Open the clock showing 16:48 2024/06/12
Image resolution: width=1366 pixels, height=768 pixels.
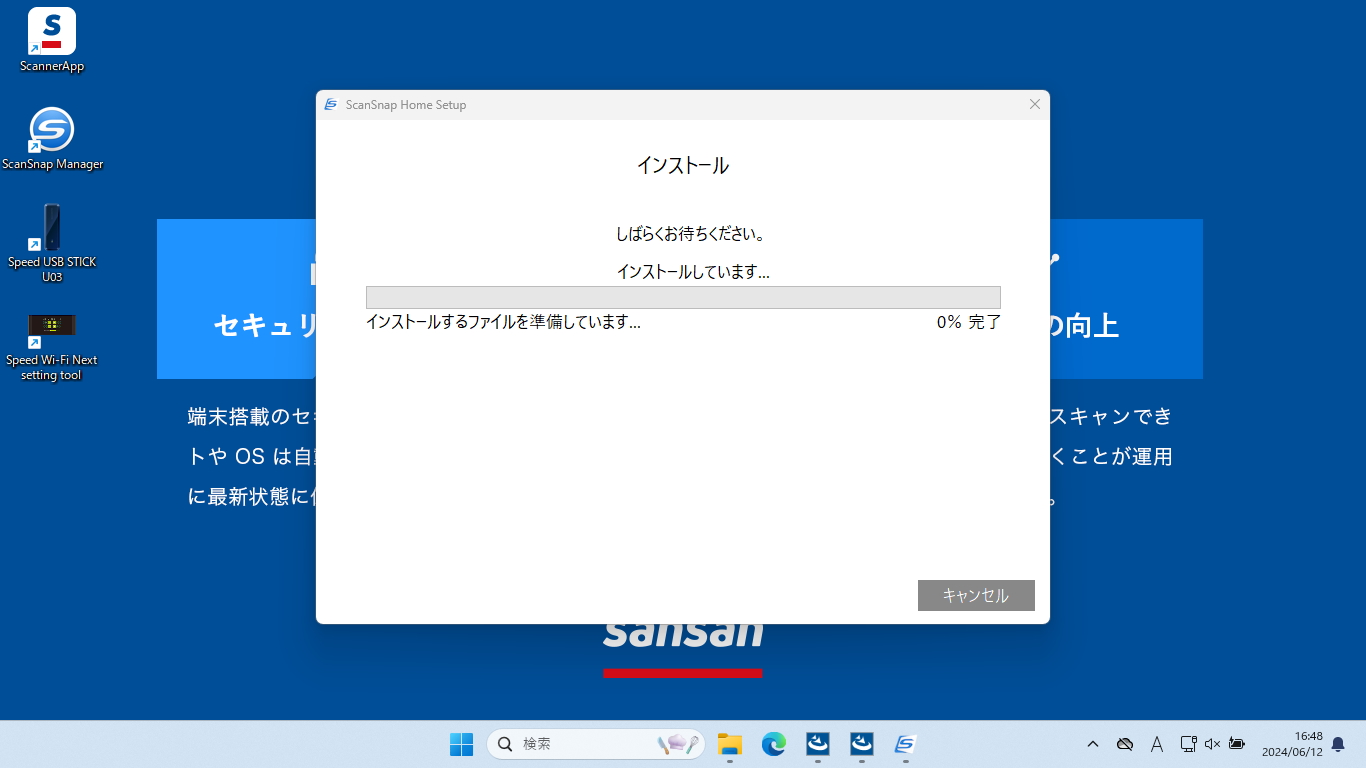click(1292, 744)
